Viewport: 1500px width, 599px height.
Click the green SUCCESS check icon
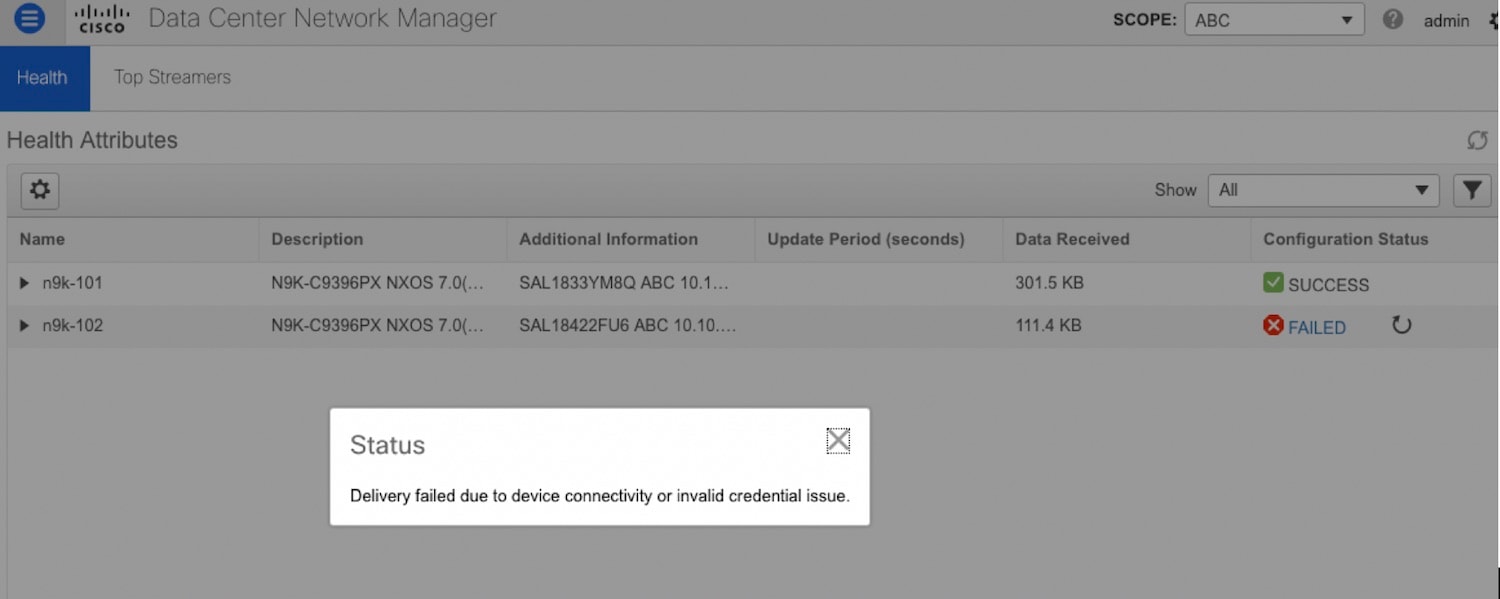[1273, 283]
